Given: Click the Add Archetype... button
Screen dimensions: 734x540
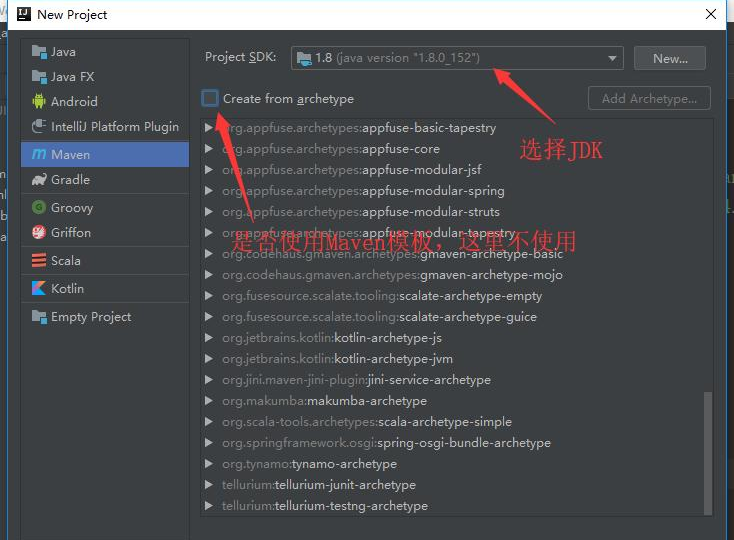Looking at the screenshot, I should tap(649, 98).
